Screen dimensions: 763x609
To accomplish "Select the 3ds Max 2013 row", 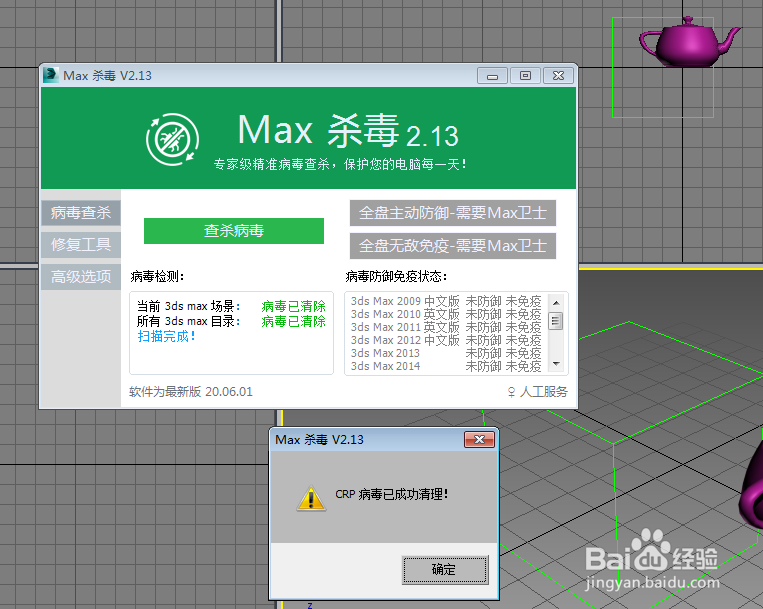I will click(x=446, y=353).
